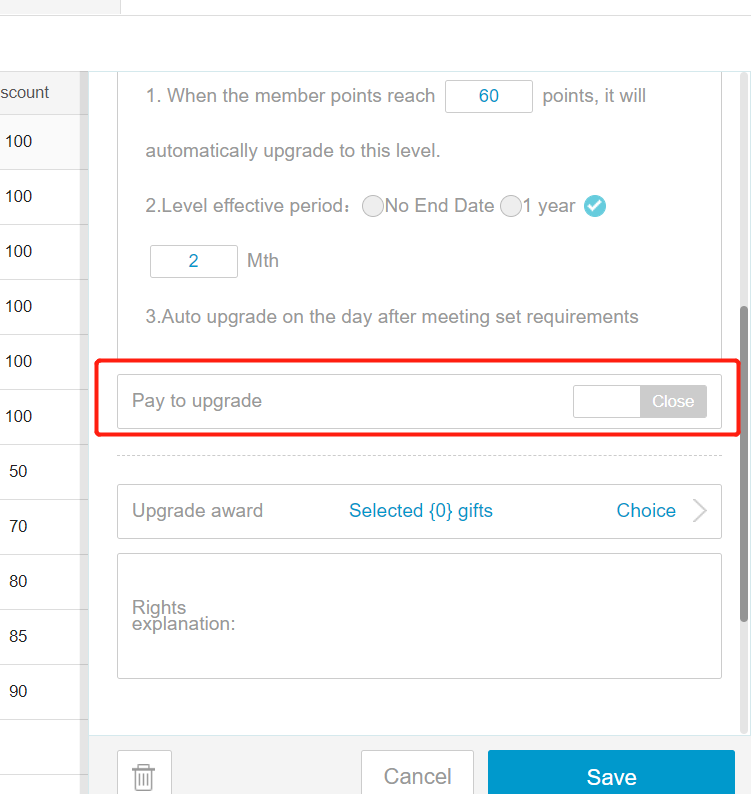
Task: Edit the member points field showing 60
Action: 489,96
